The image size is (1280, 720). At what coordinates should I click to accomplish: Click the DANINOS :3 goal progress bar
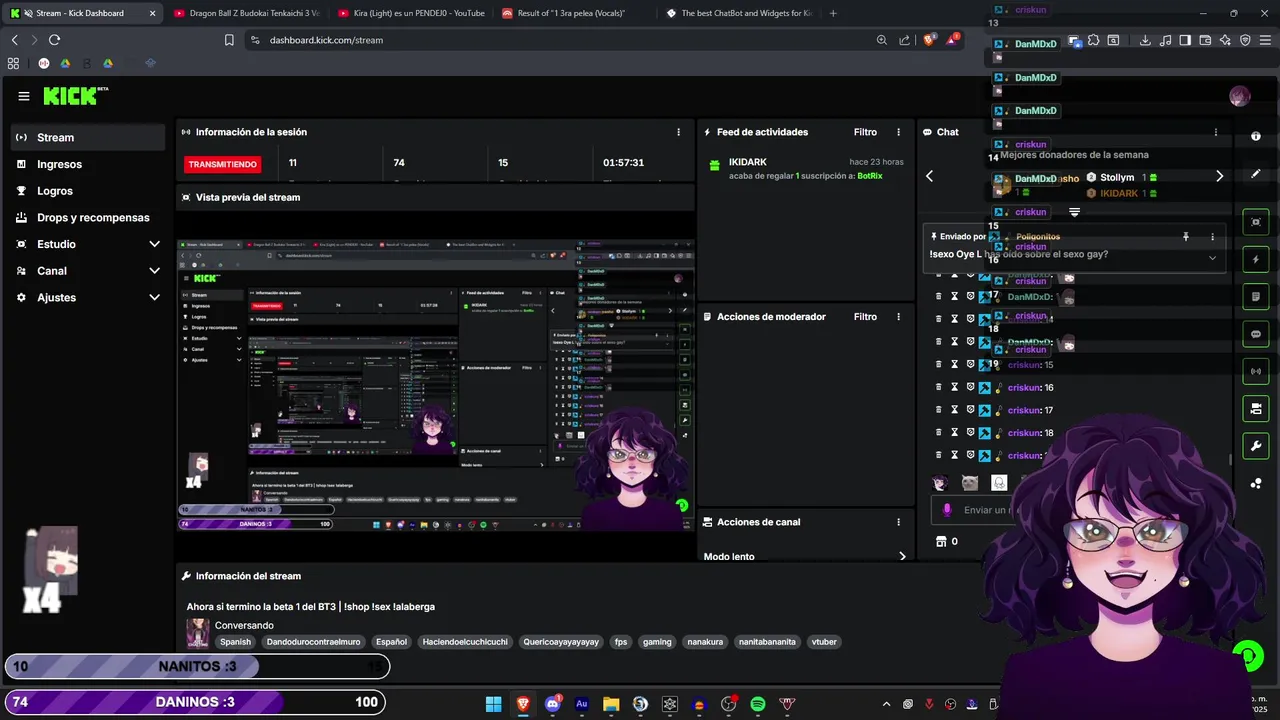[197, 702]
